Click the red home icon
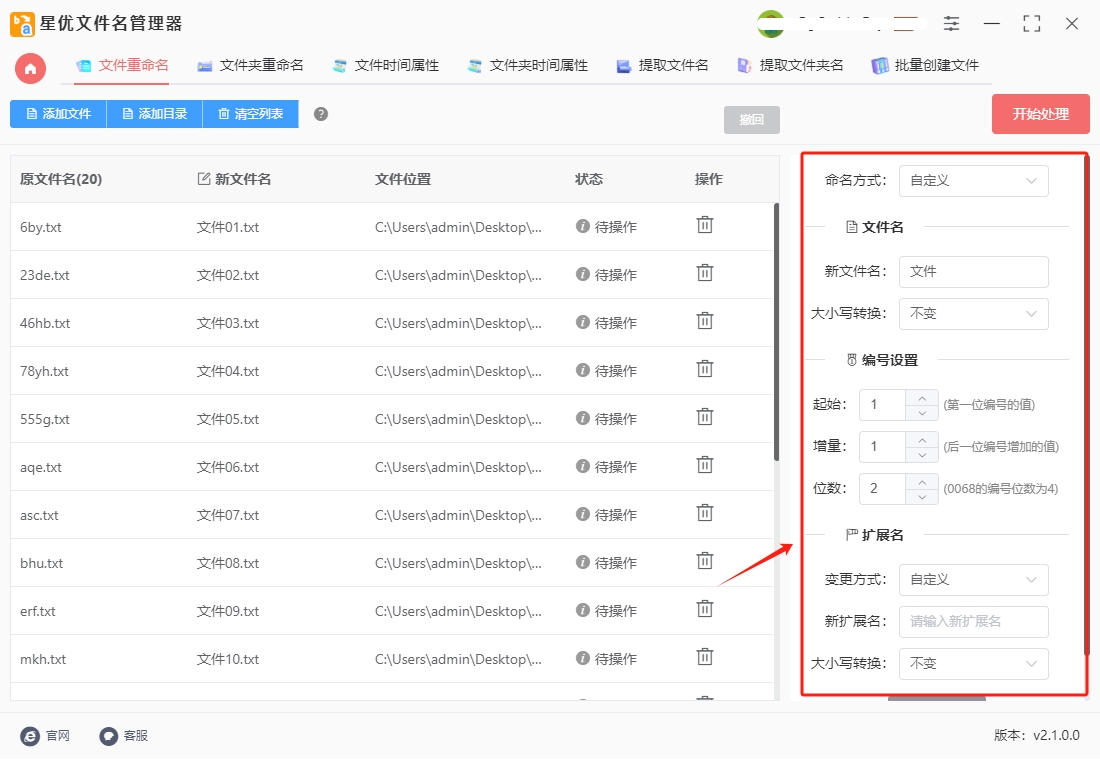The width and height of the screenshot is (1100, 760). (30, 69)
